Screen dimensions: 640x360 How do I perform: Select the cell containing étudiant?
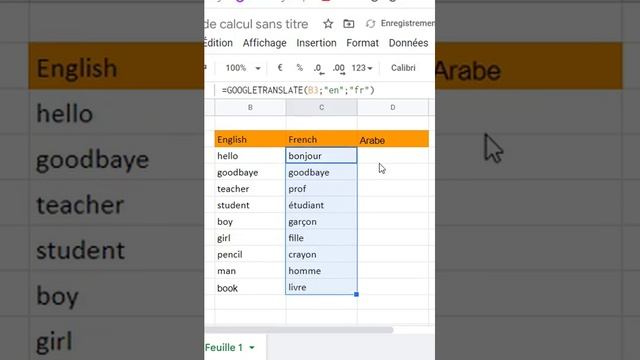coord(322,205)
